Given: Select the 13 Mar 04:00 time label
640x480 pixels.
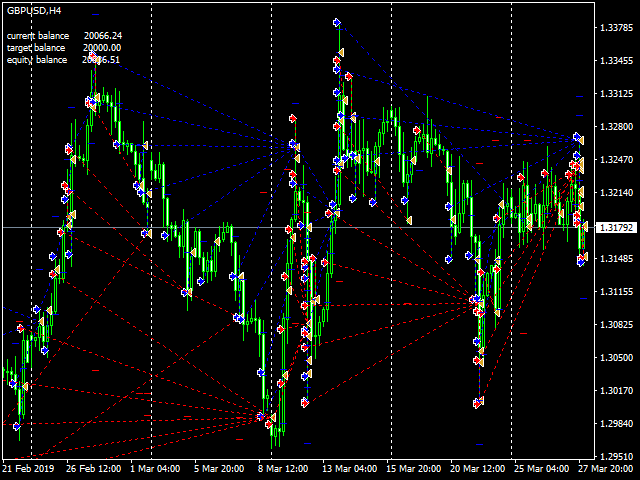Looking at the screenshot, I should click(350, 468).
